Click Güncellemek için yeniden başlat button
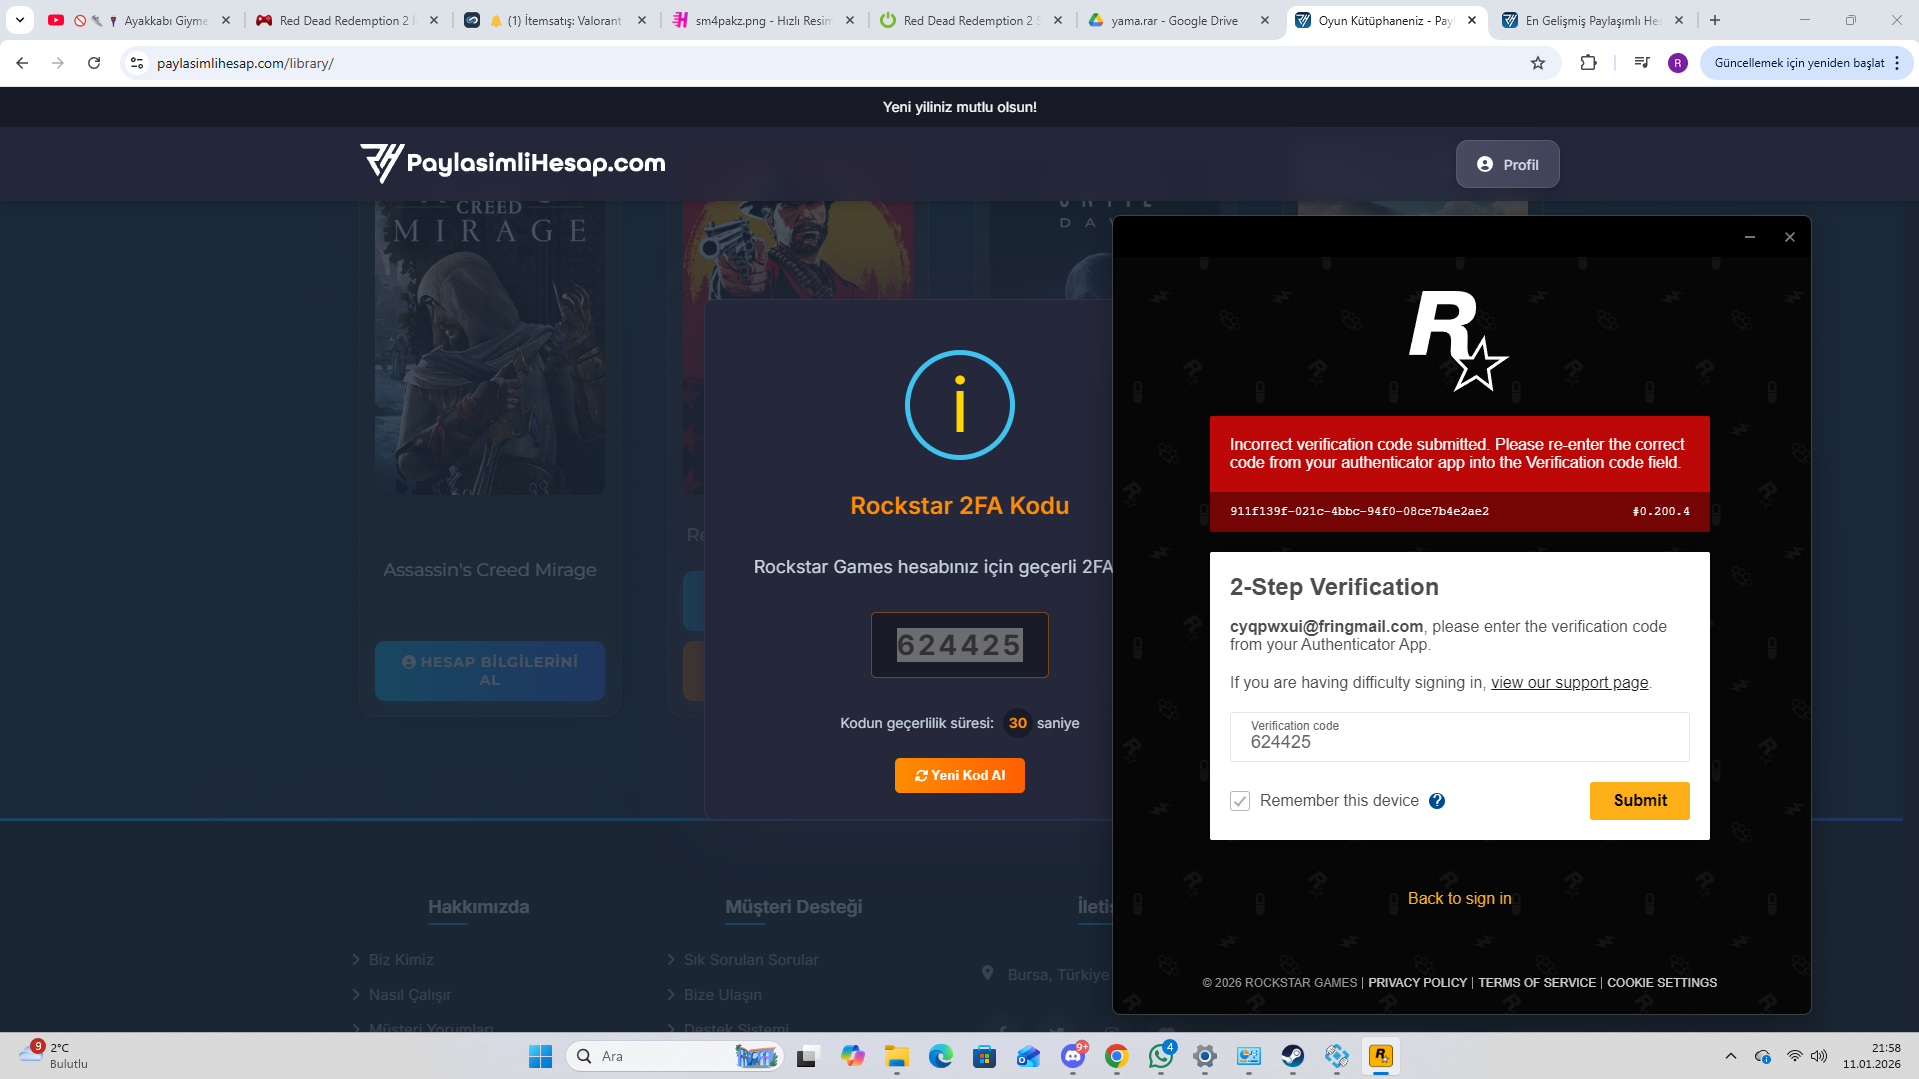This screenshot has width=1919, height=1079. pos(1798,63)
